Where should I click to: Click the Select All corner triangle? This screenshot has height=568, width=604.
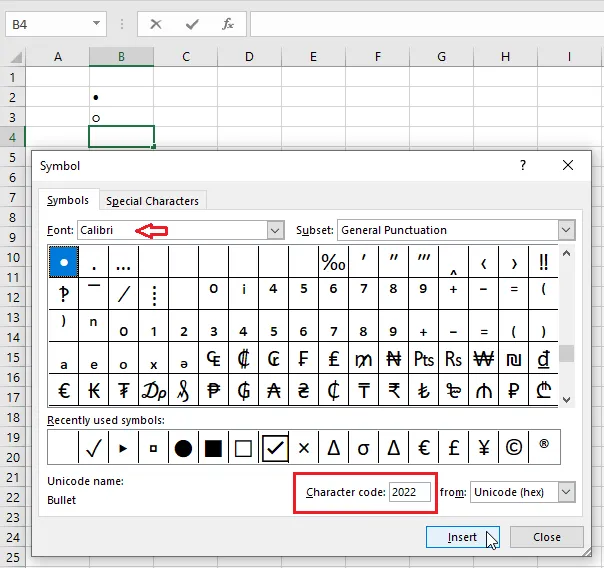(15, 58)
